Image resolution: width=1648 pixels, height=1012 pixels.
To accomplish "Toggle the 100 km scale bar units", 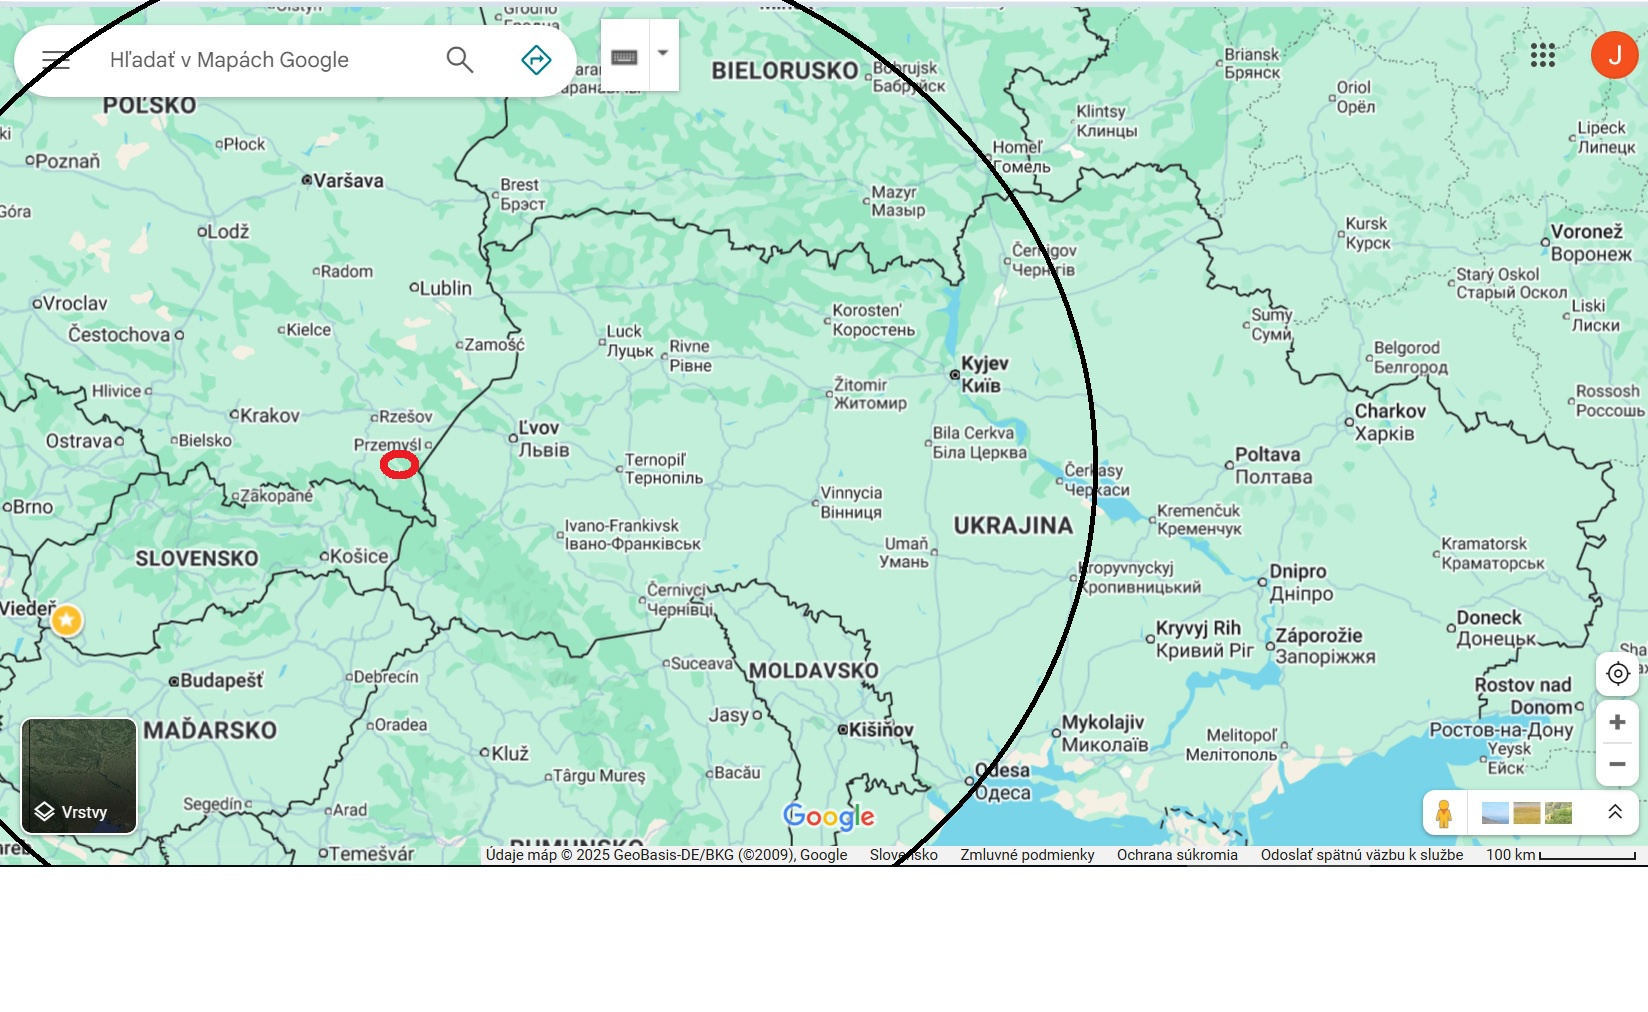I will 1560,855.
